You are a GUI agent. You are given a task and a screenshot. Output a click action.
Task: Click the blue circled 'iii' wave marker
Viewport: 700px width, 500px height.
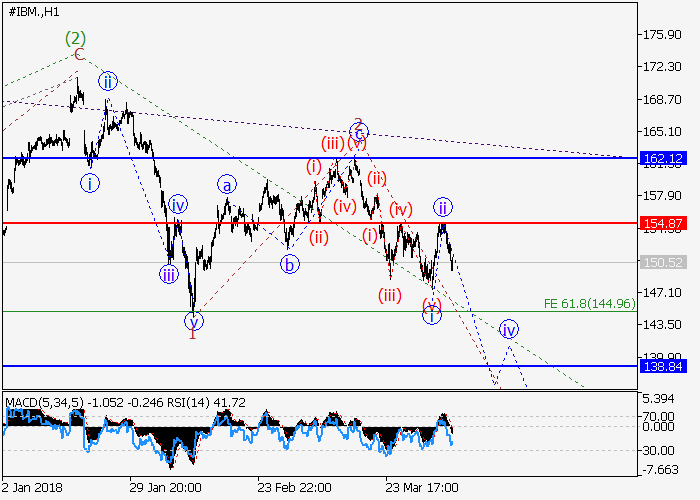(x=169, y=274)
